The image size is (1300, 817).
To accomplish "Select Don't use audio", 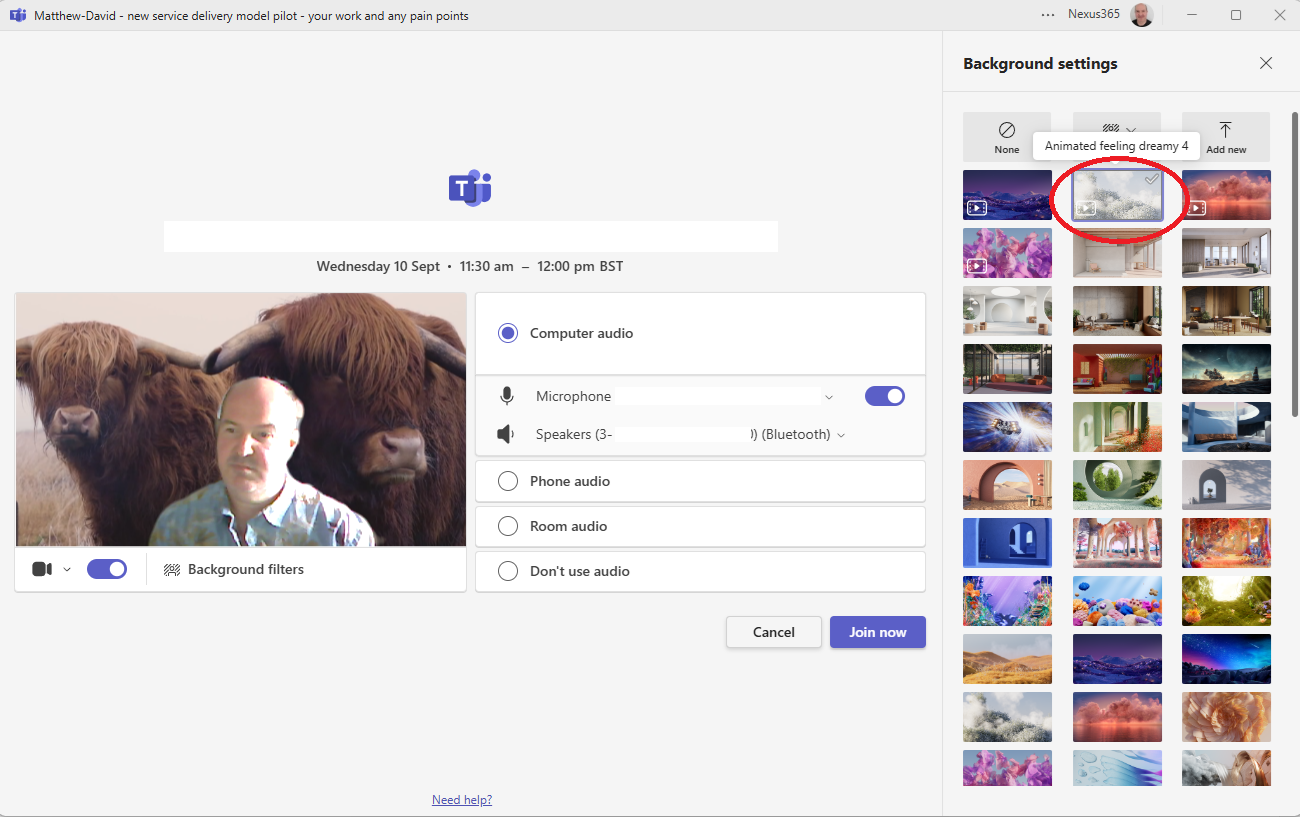I will (x=508, y=571).
